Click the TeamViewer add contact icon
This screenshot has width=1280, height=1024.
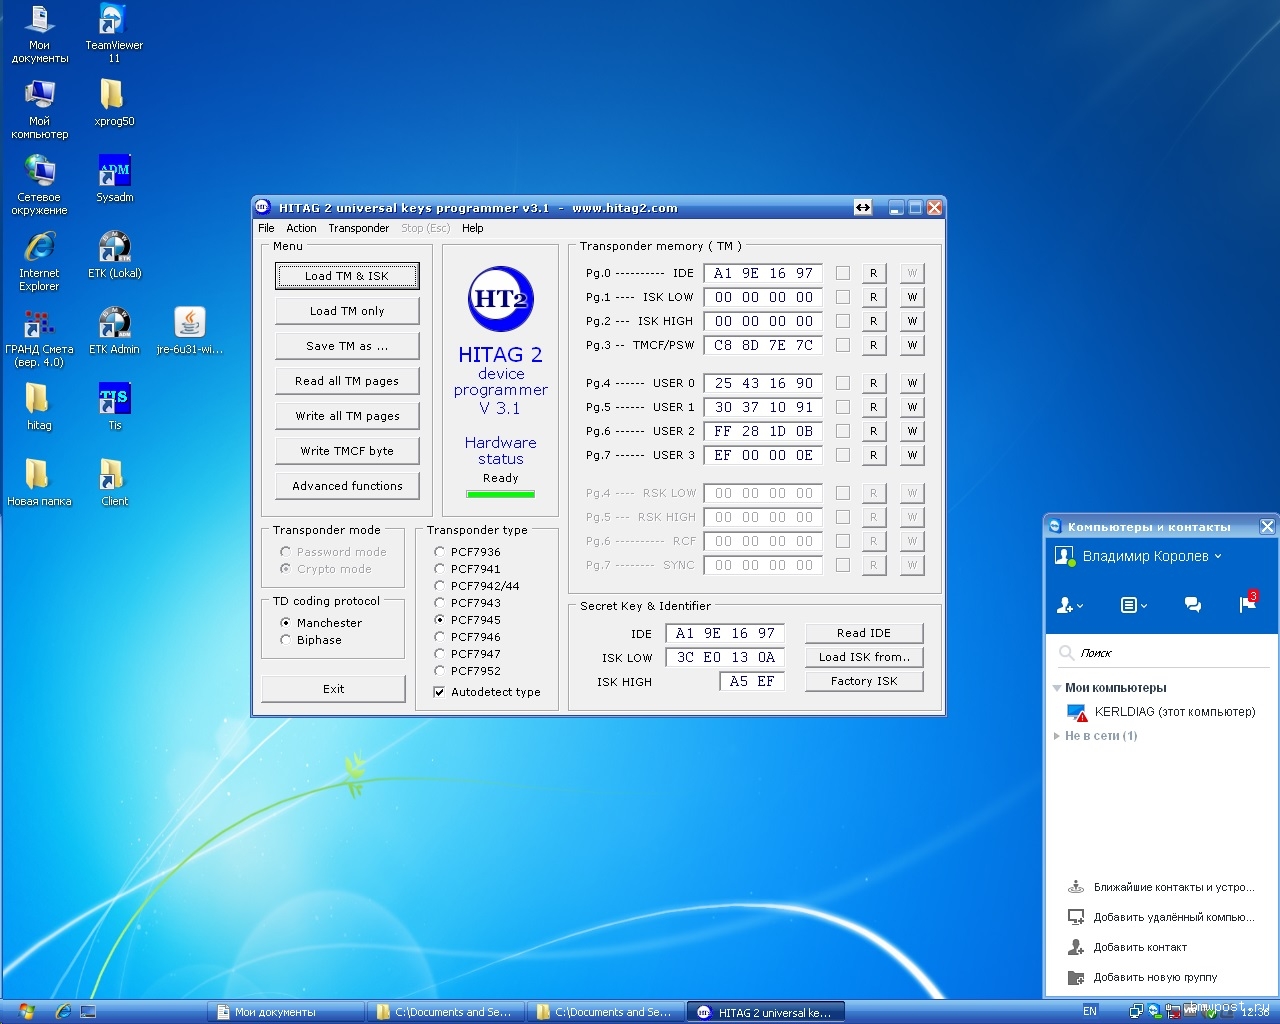point(1069,605)
